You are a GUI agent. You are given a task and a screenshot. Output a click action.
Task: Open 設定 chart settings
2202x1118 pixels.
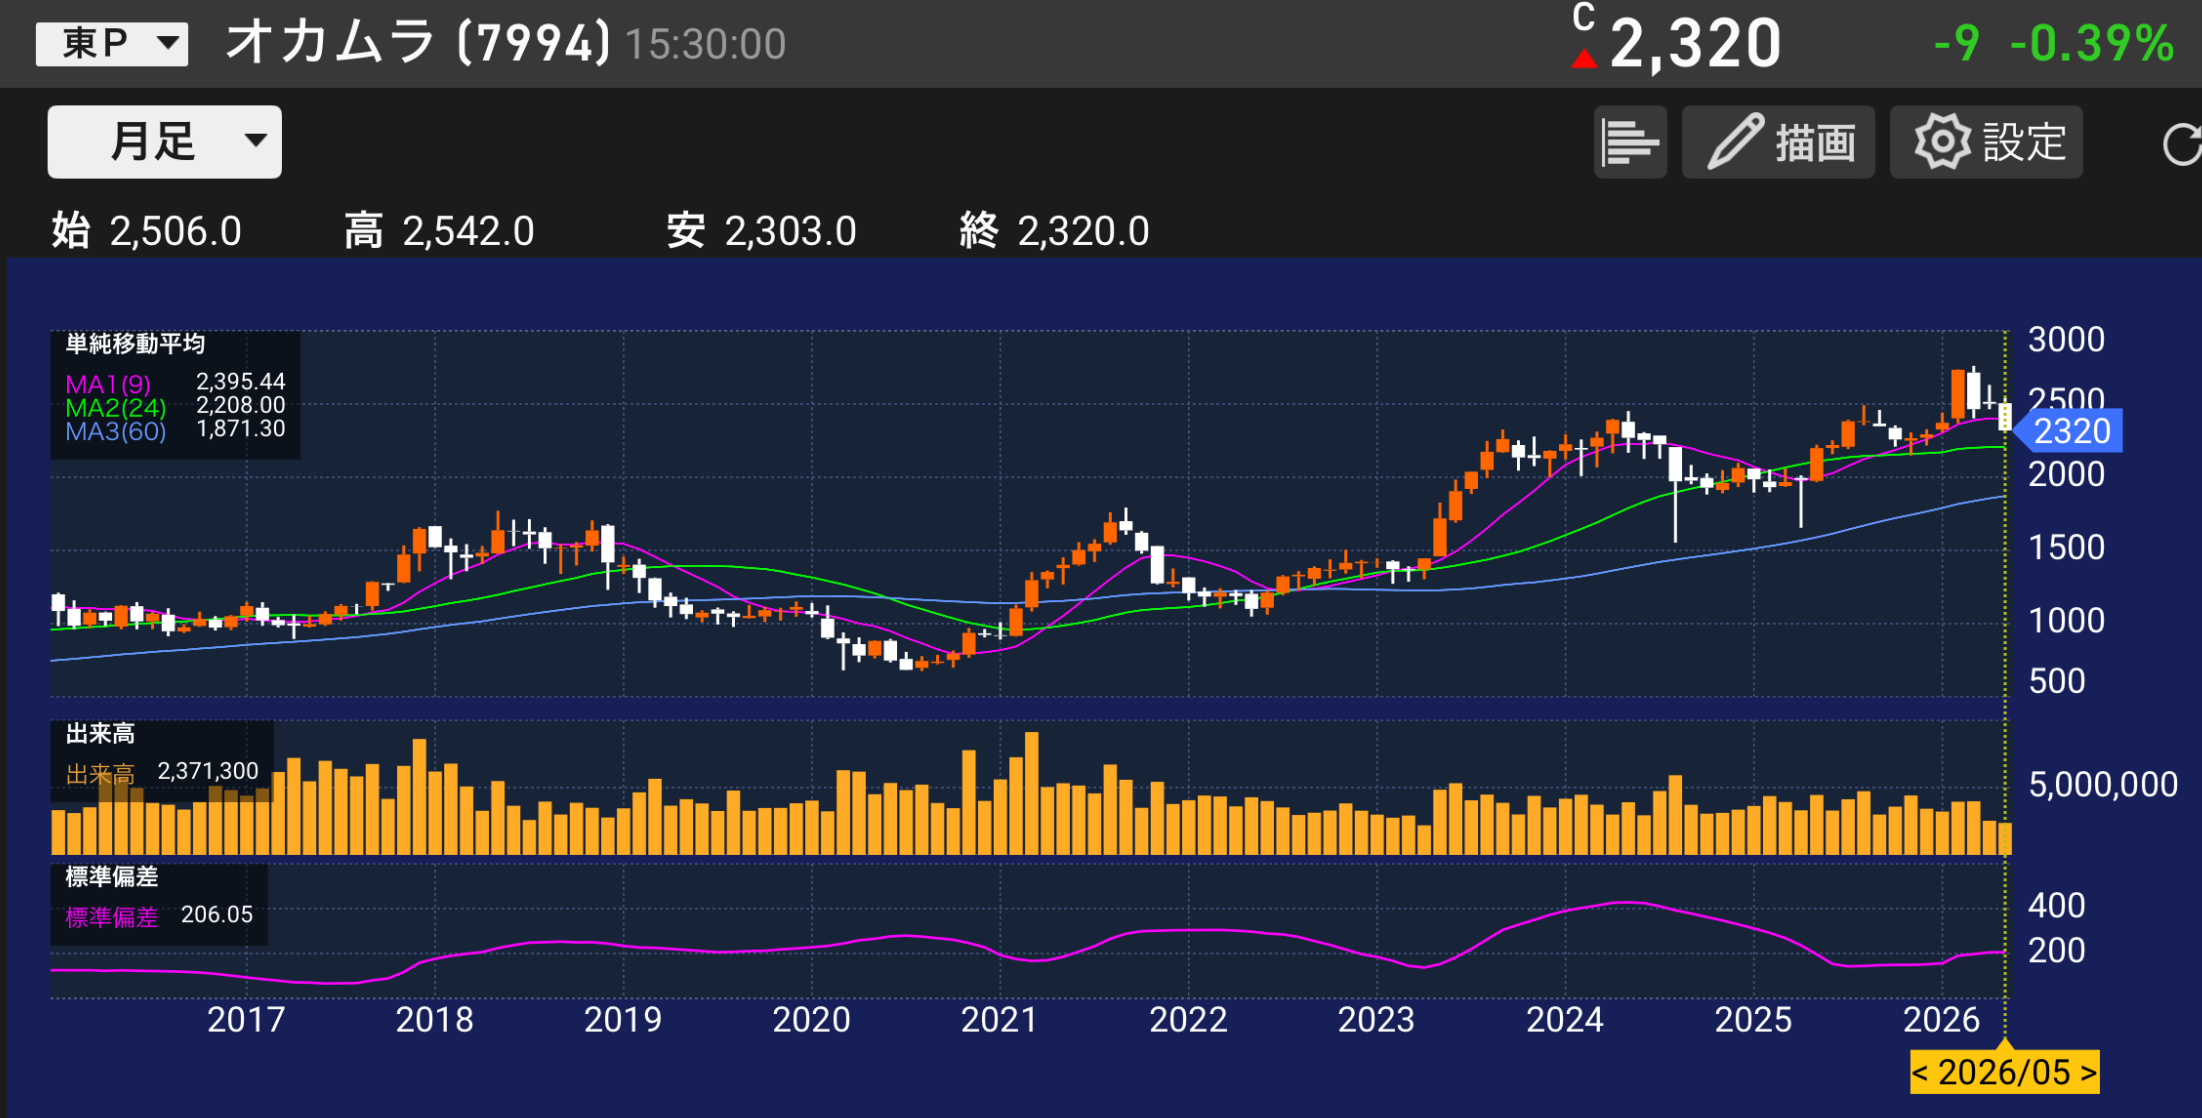[1986, 142]
